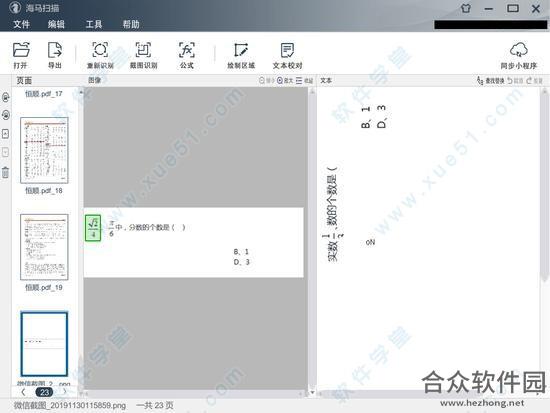Viewport: 550px width, 413px height.
Task: Click the '一共 23 页' status text
Action: coord(155,406)
